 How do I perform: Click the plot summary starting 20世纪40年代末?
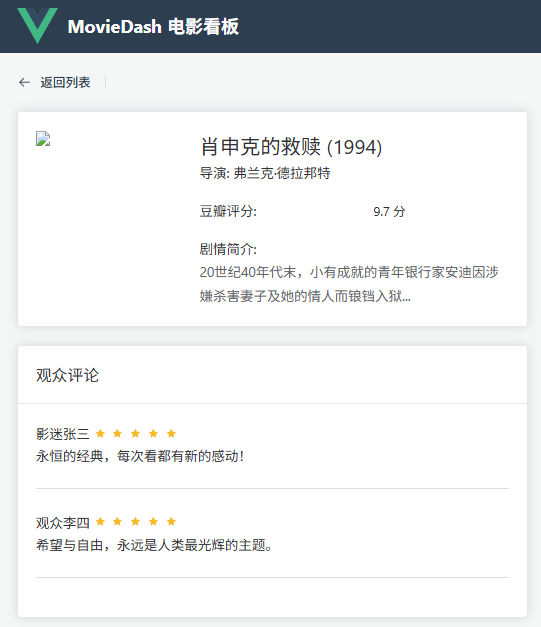click(349, 284)
